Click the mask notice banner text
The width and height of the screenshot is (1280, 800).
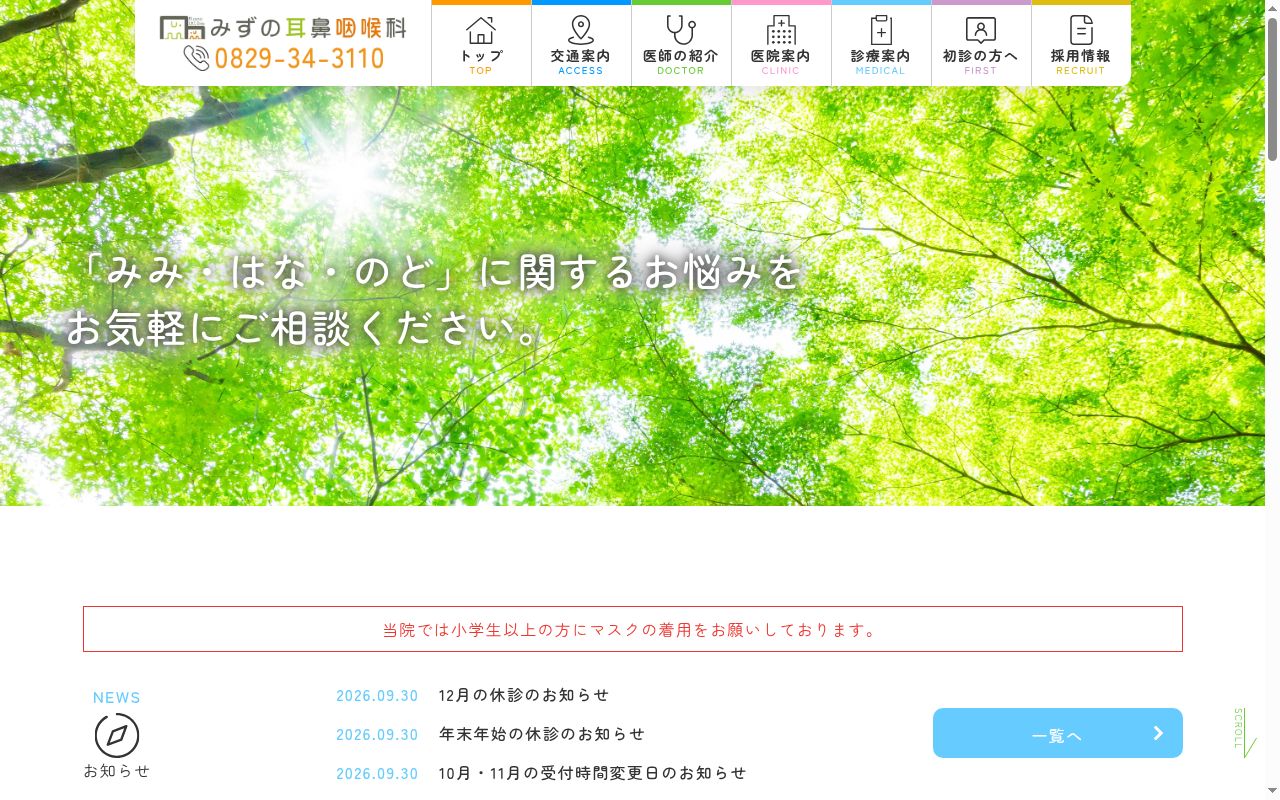pos(633,630)
